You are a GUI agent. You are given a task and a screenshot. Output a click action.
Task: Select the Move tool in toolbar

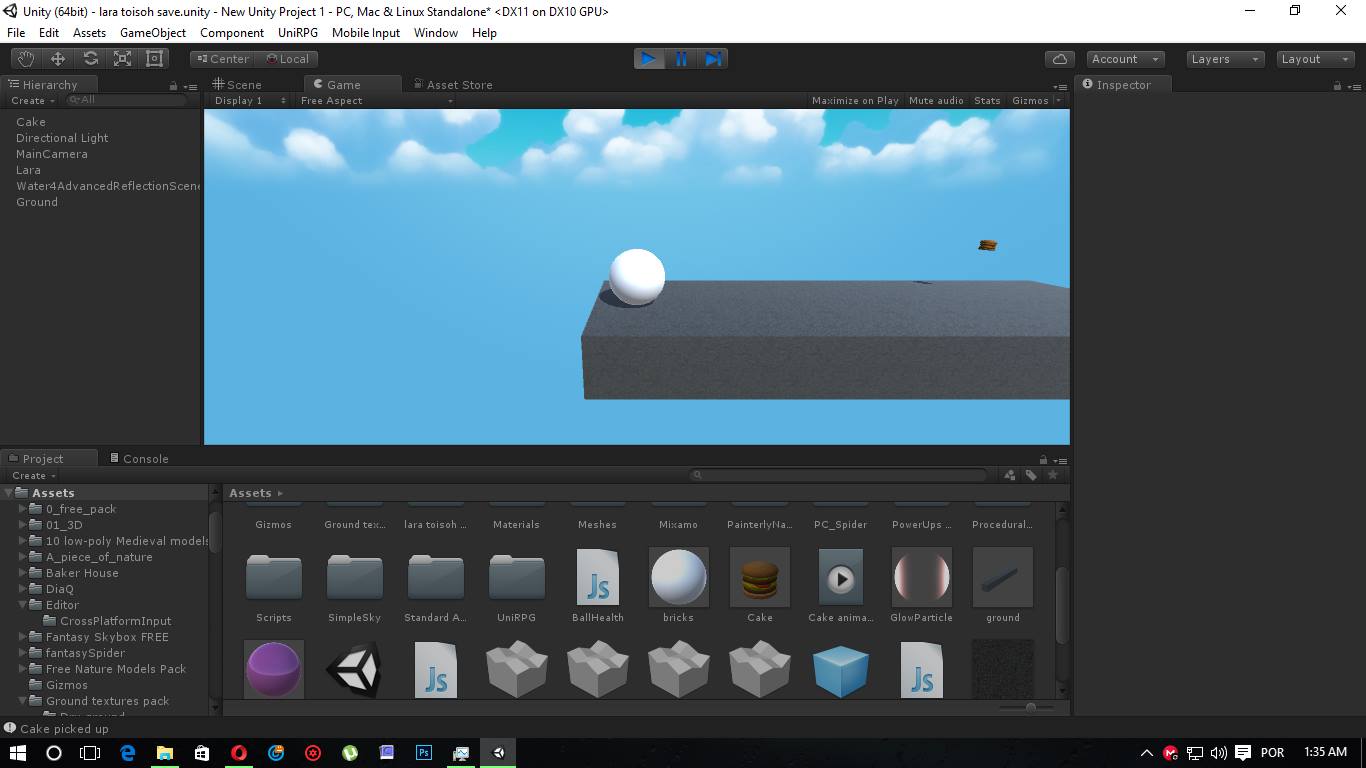(x=58, y=59)
